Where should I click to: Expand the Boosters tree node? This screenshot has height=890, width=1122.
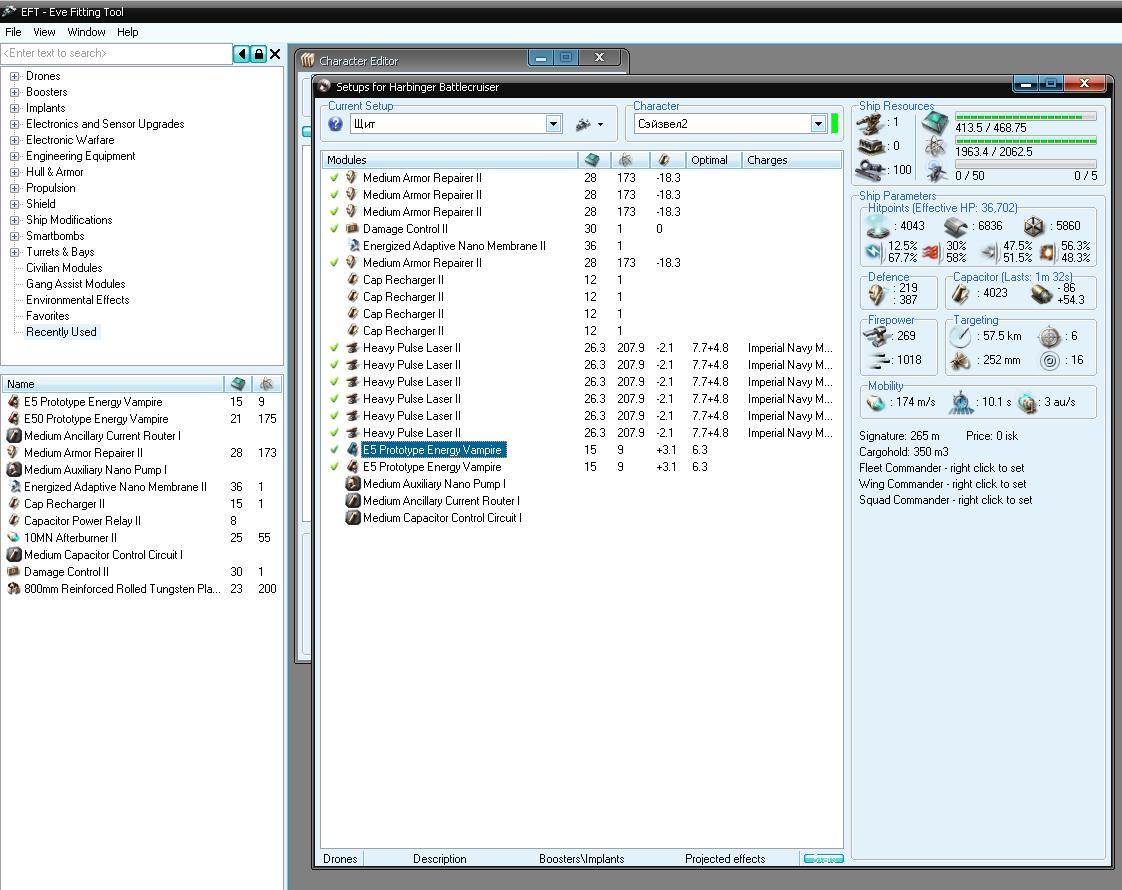point(14,92)
